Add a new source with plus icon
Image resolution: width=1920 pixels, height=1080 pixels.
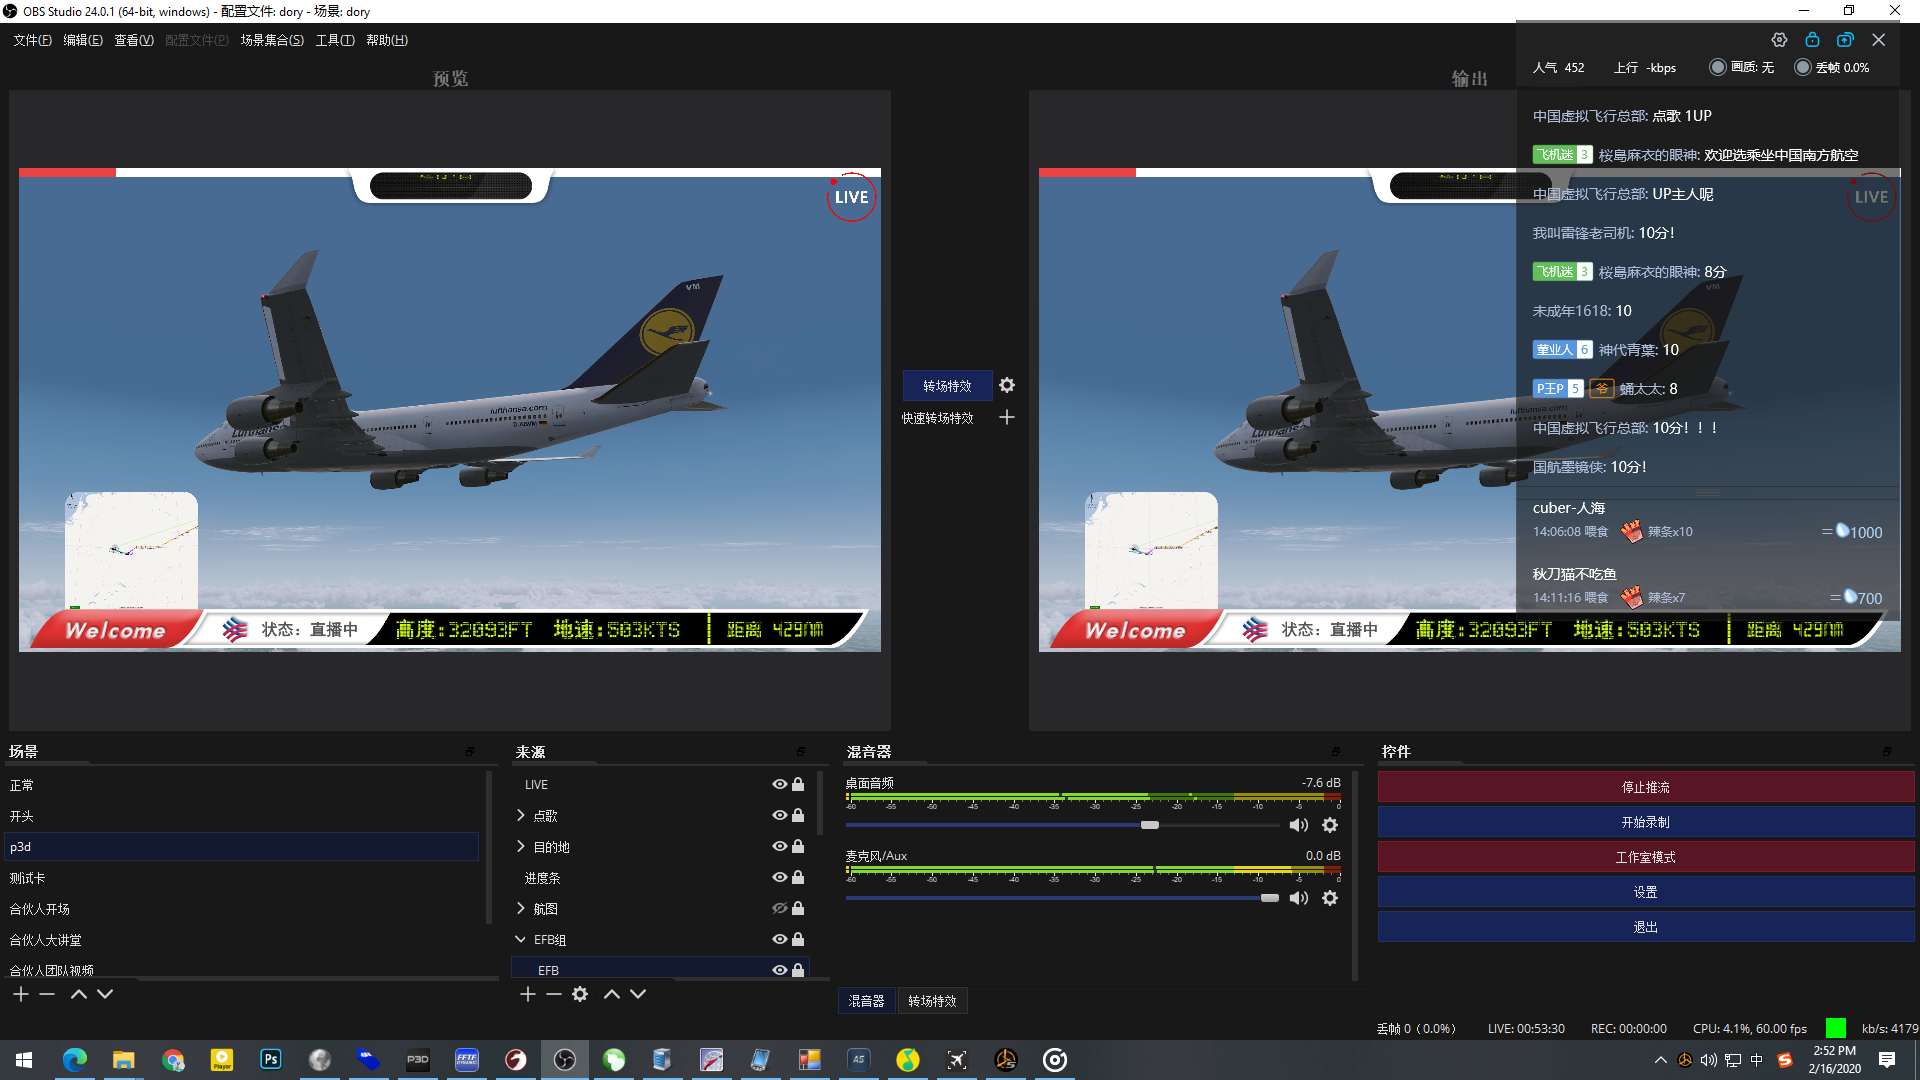click(x=528, y=994)
